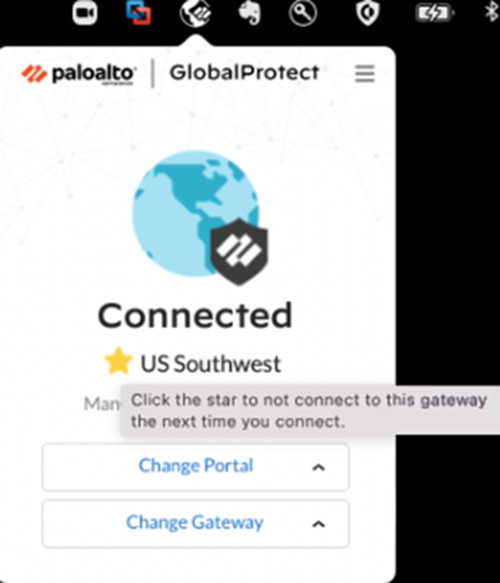This screenshot has height=583, width=500.
Task: Expand the Change Gateway chevron arrow
Action: (x=318, y=524)
